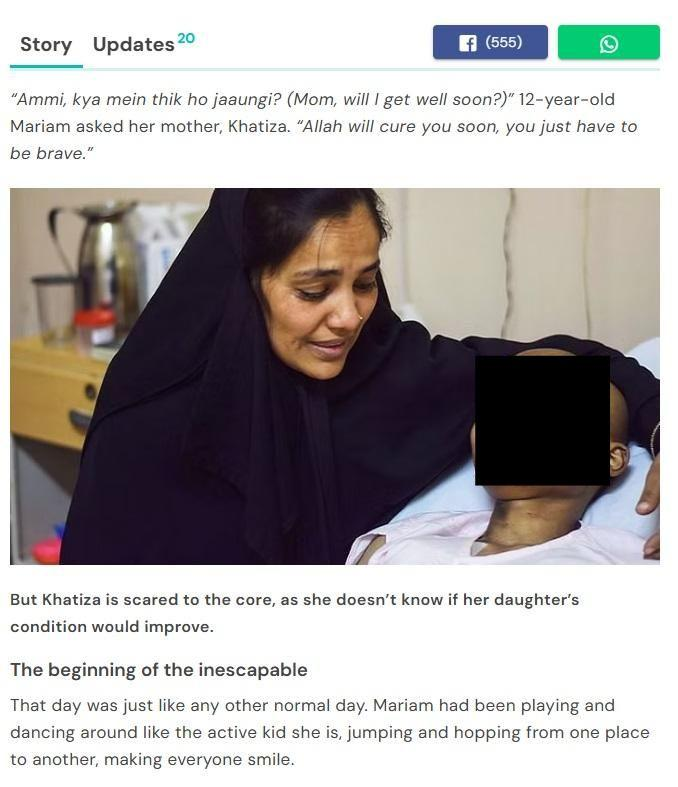
Task: Click the Facebook logo icon
Action: point(467,43)
